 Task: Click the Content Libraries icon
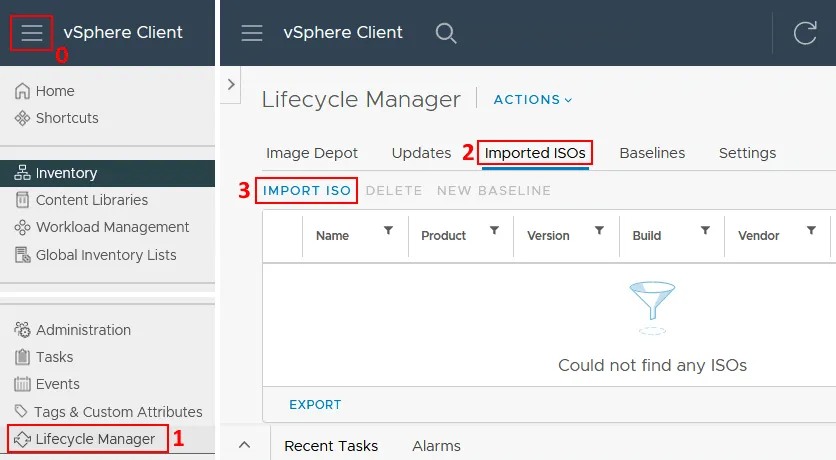[23, 200]
